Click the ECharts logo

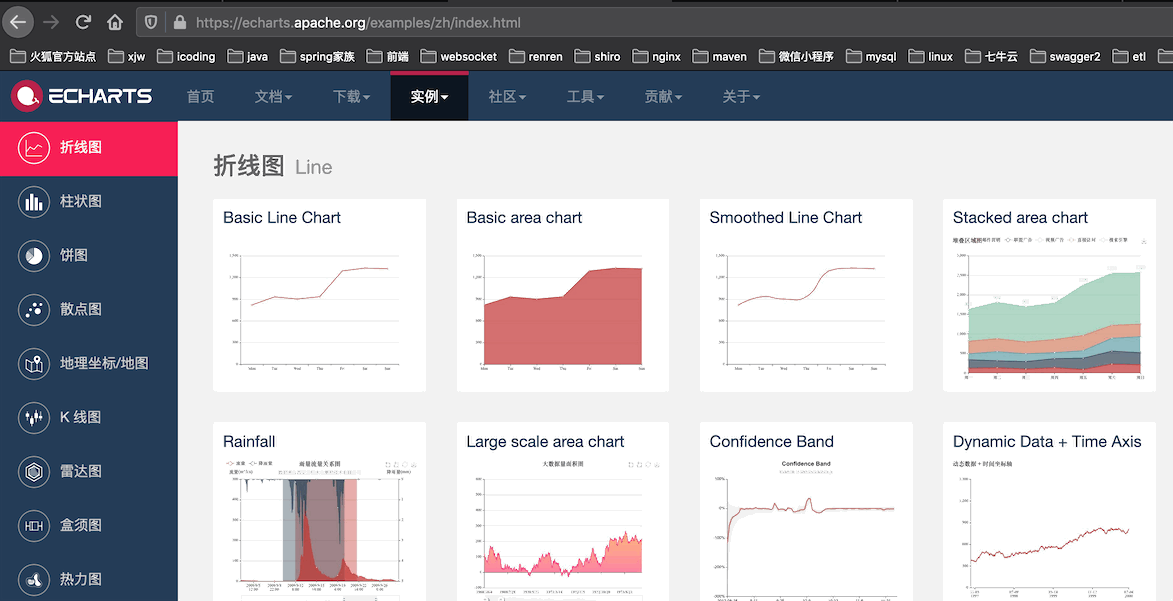pos(82,96)
